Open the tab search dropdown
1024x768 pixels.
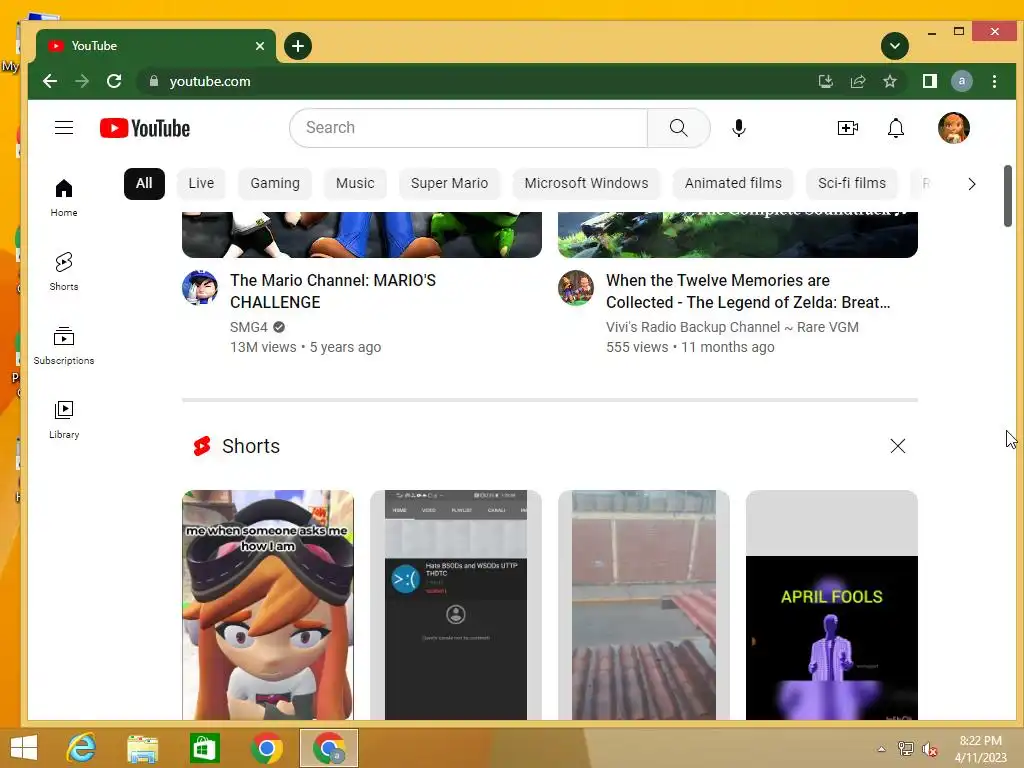click(895, 46)
